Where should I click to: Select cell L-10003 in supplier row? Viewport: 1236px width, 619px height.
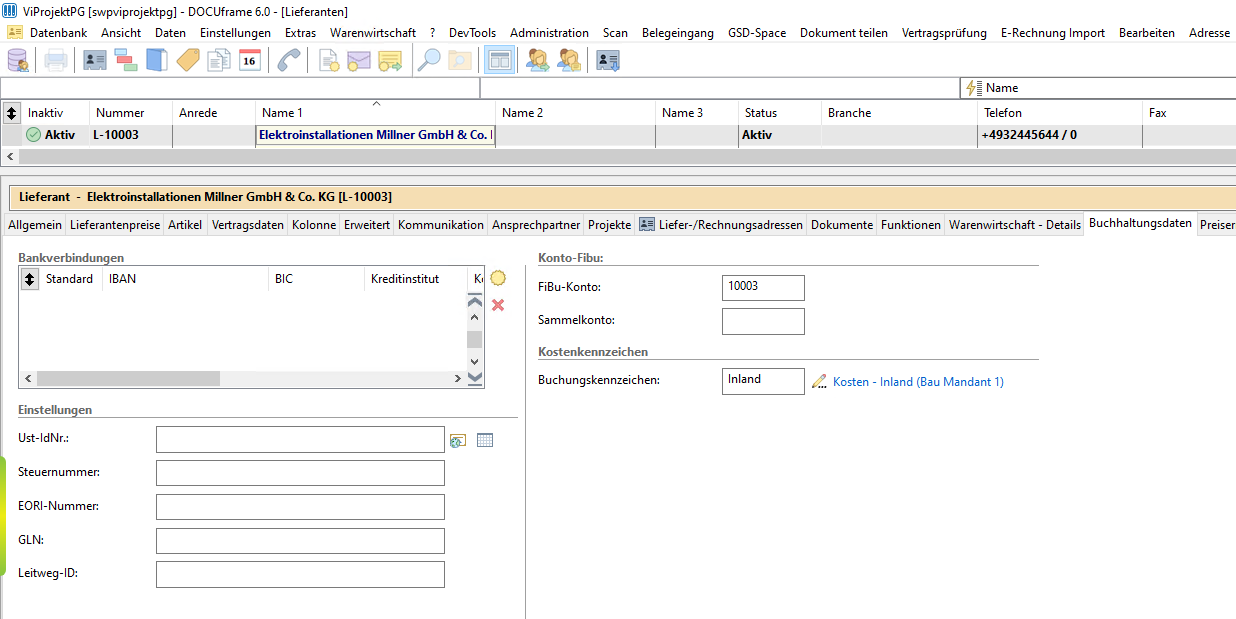[131, 135]
